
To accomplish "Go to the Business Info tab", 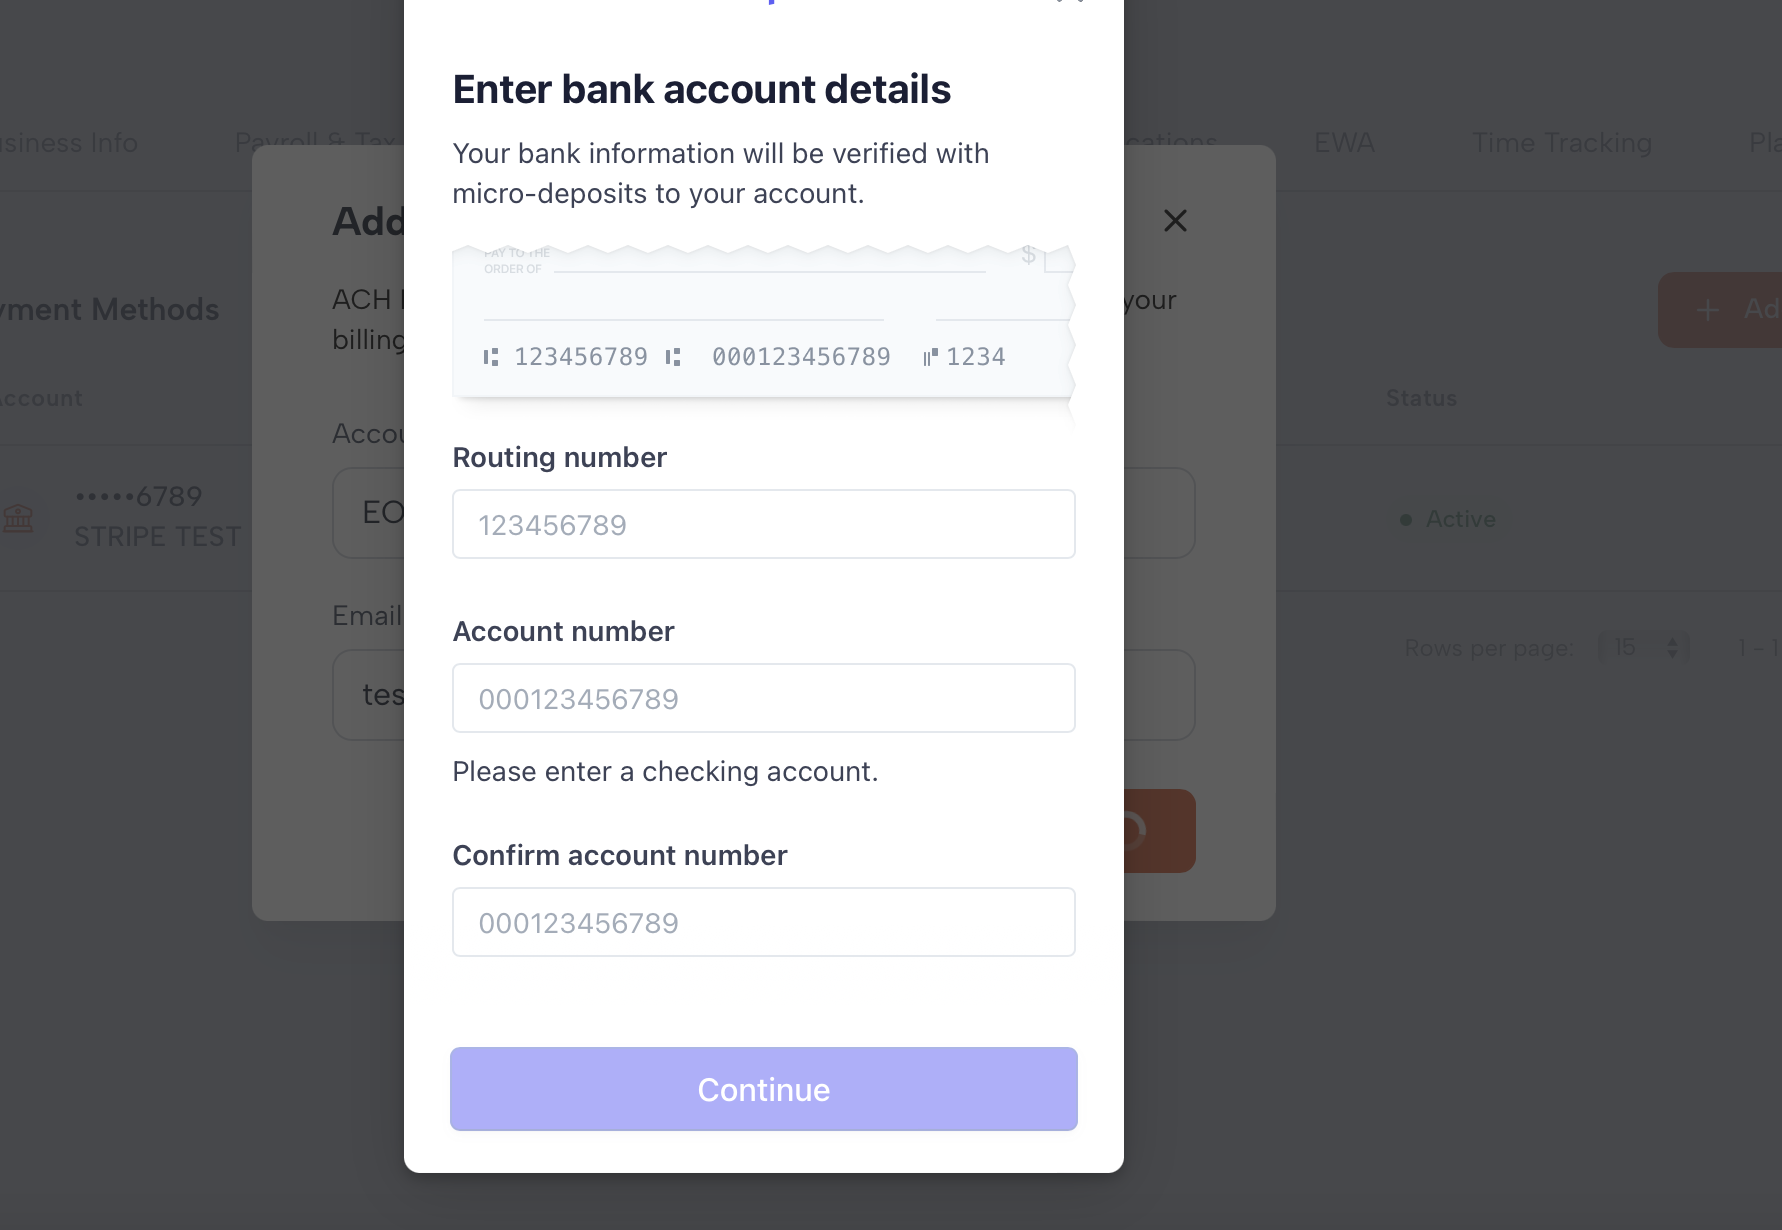I will (68, 143).
